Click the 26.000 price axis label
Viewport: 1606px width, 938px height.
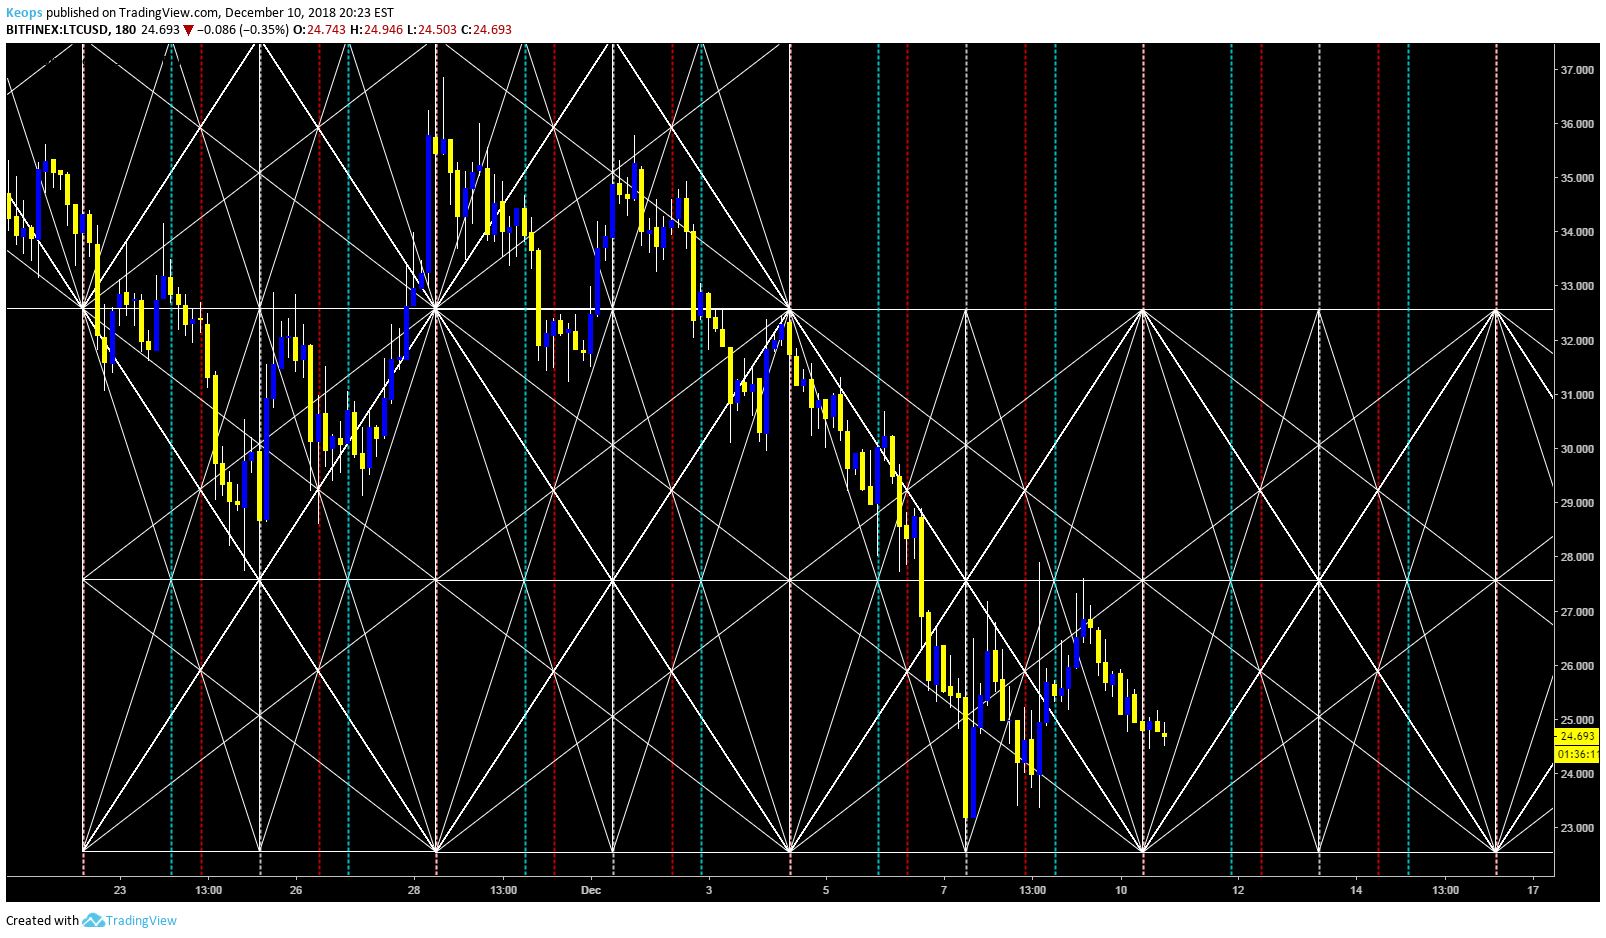click(x=1576, y=666)
